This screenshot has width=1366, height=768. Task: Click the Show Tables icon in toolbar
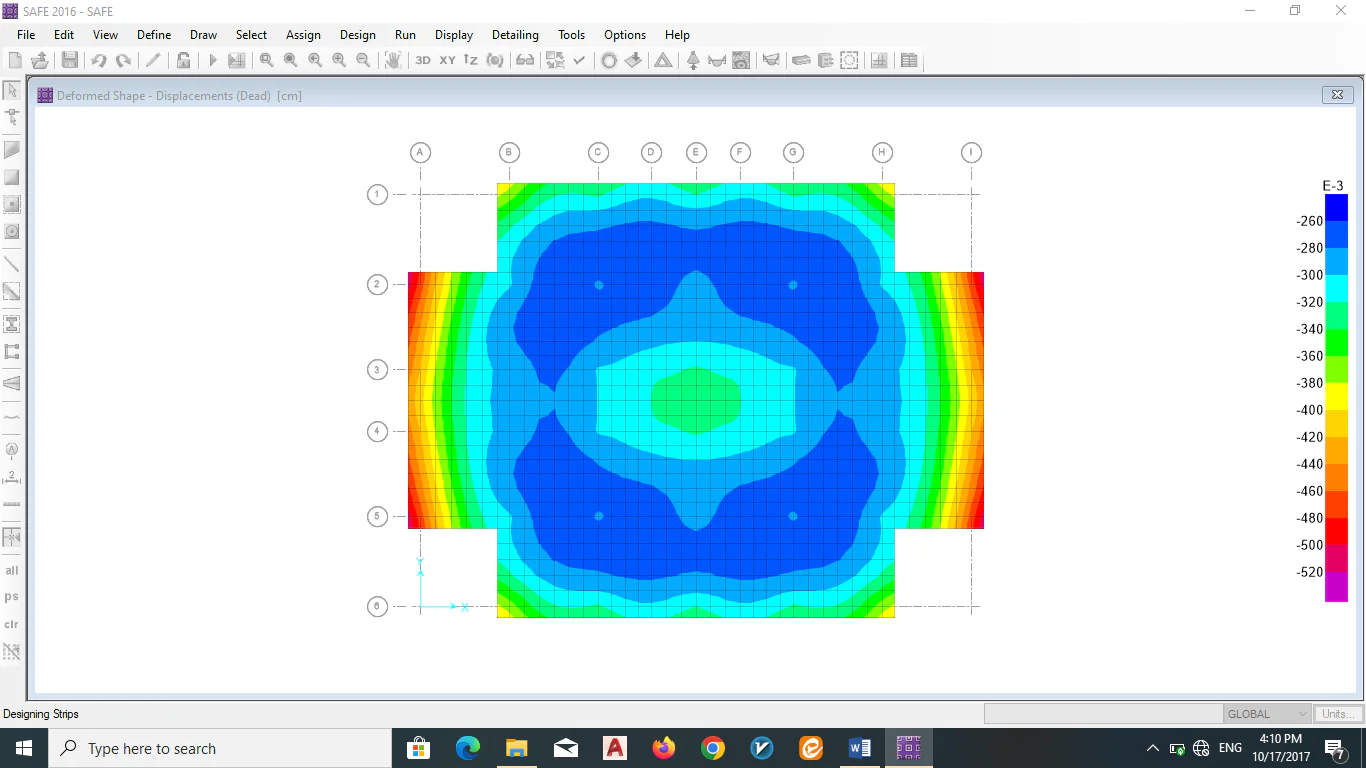909,61
